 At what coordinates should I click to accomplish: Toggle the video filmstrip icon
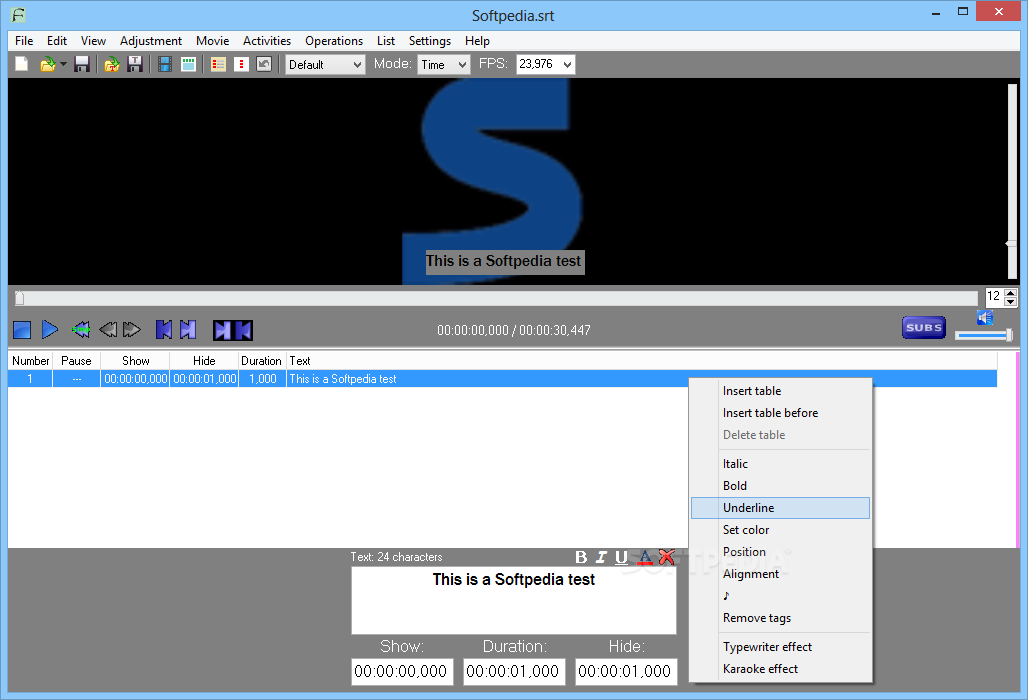click(x=165, y=64)
